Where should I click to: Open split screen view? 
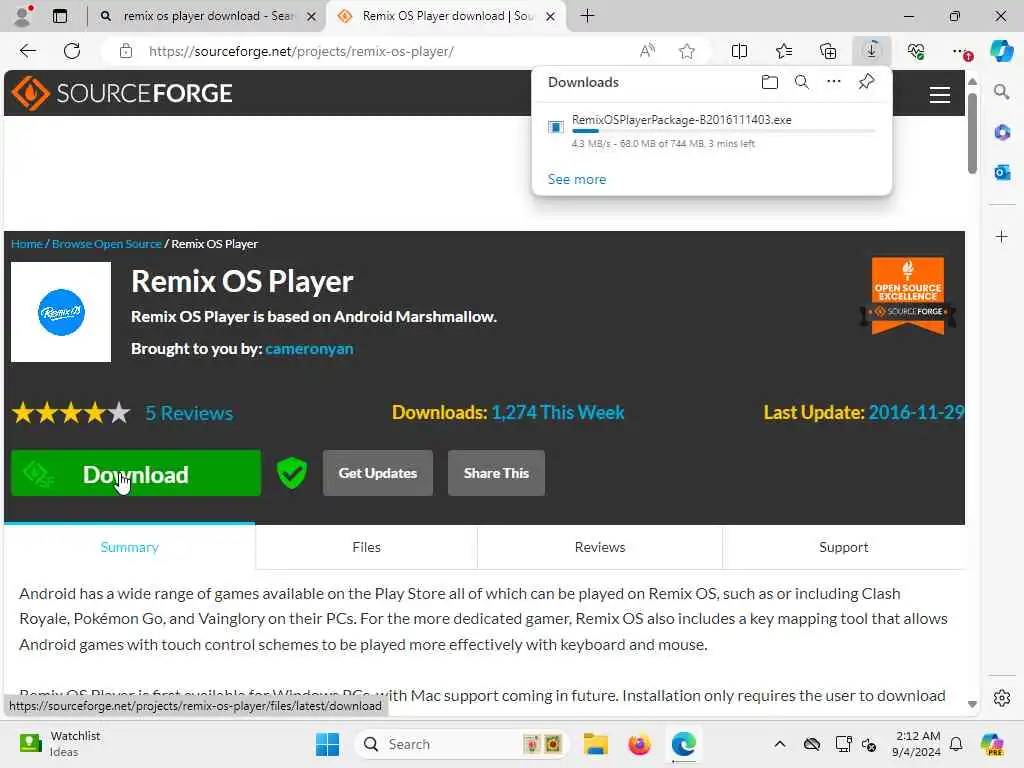point(739,51)
